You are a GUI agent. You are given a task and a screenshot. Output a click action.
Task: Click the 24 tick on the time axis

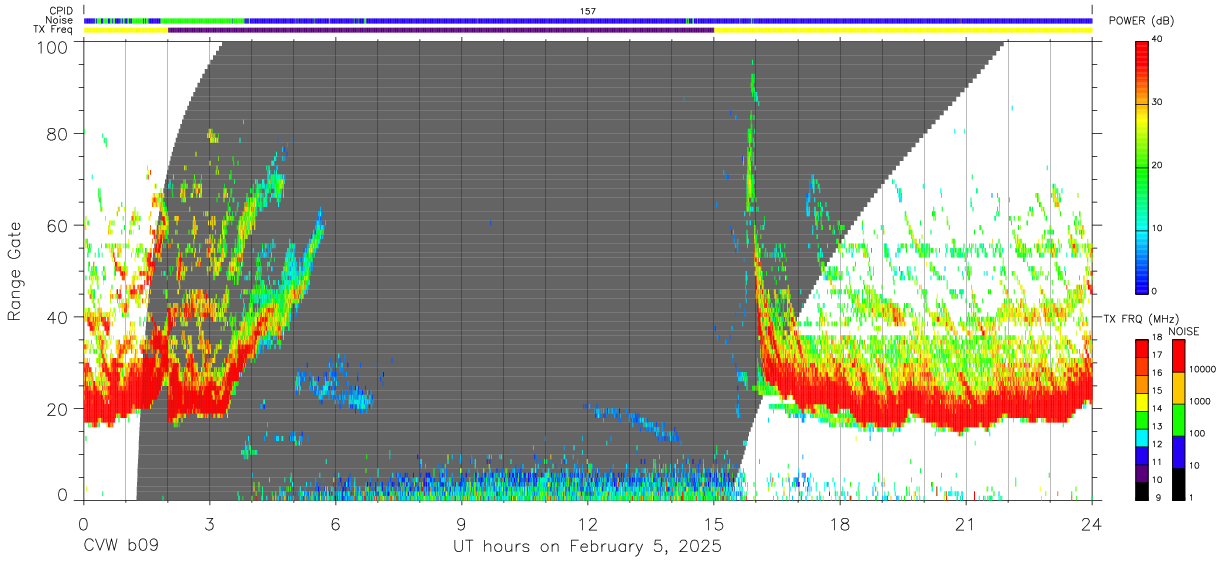pos(1092,525)
